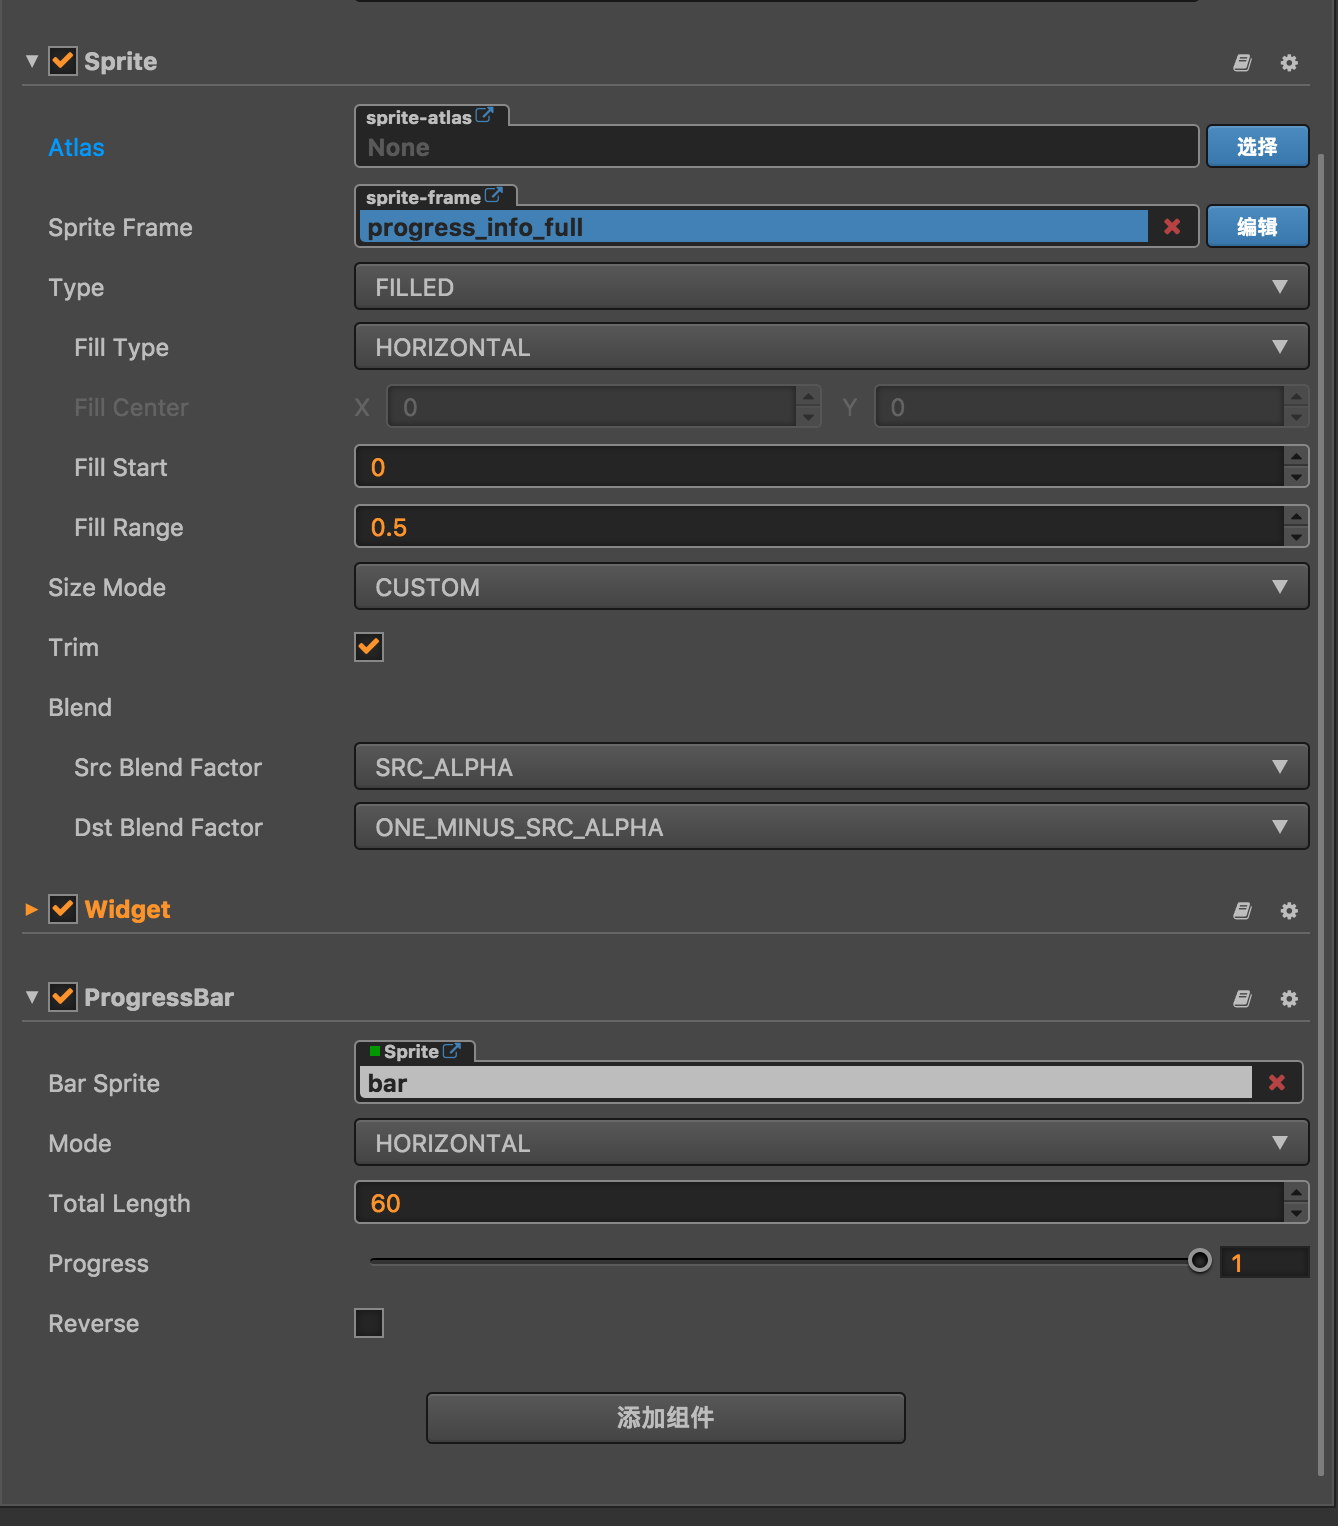Click the 选择 button beside Atlas
This screenshot has width=1338, height=1526.
tap(1257, 147)
